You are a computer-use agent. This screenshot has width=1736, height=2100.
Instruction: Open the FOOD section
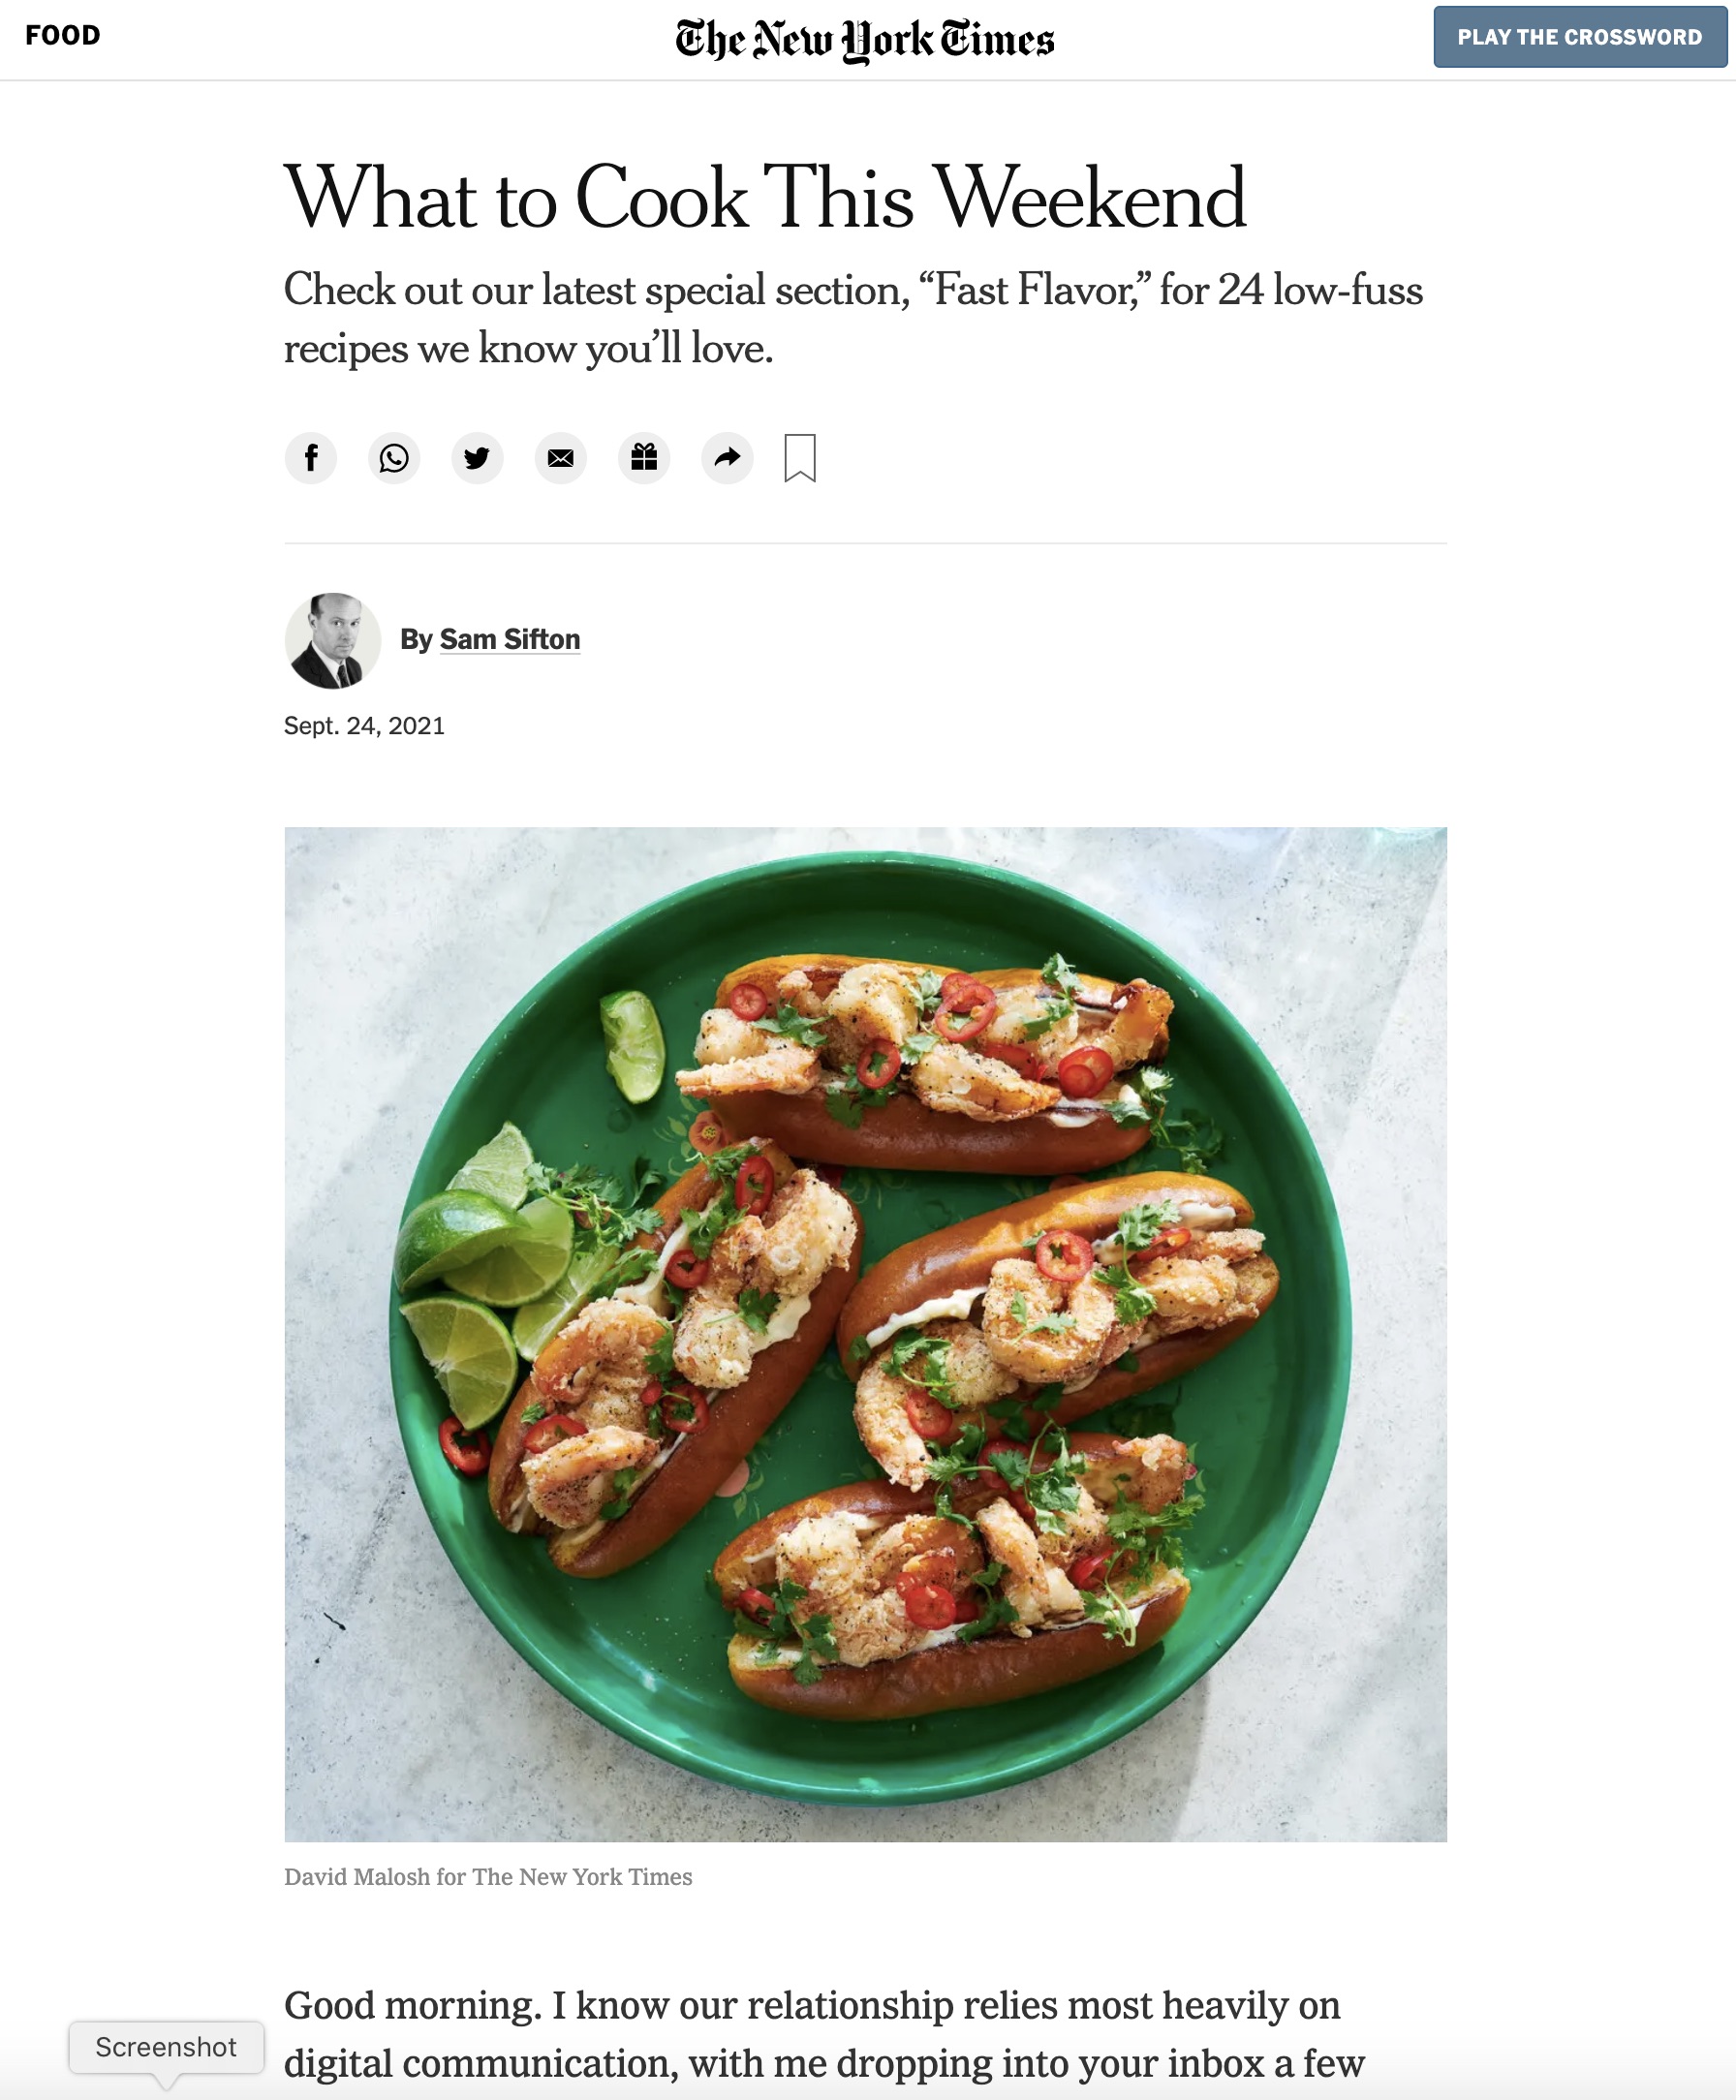click(x=63, y=36)
